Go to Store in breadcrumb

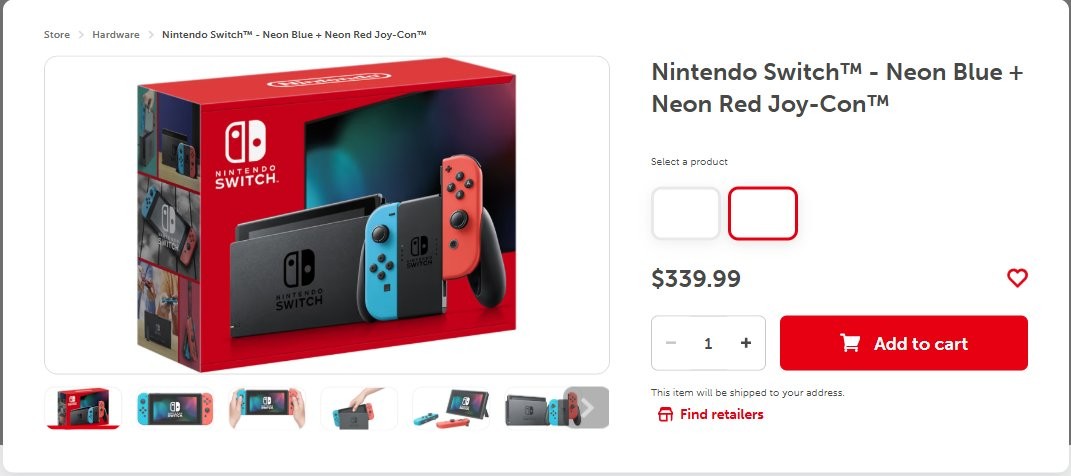(57, 35)
